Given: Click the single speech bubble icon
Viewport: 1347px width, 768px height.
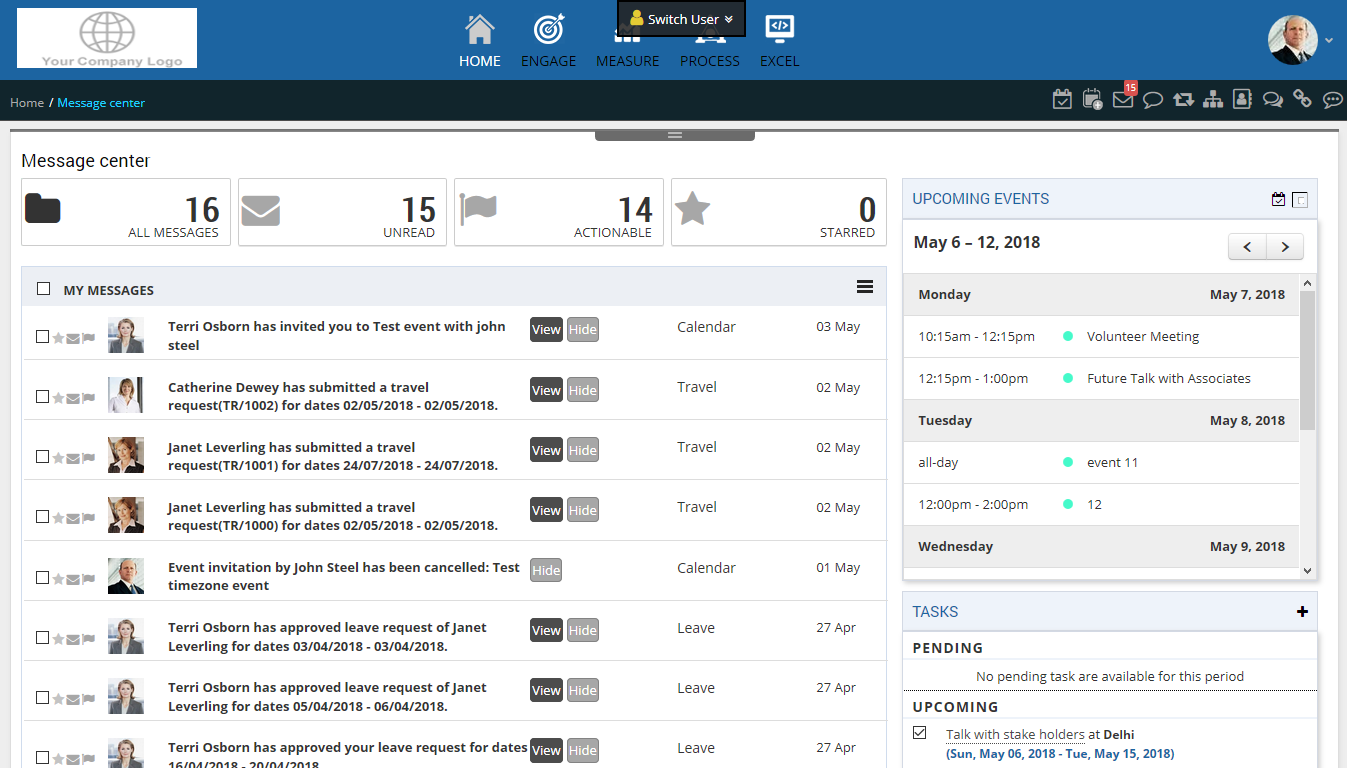Looking at the screenshot, I should click(1153, 100).
